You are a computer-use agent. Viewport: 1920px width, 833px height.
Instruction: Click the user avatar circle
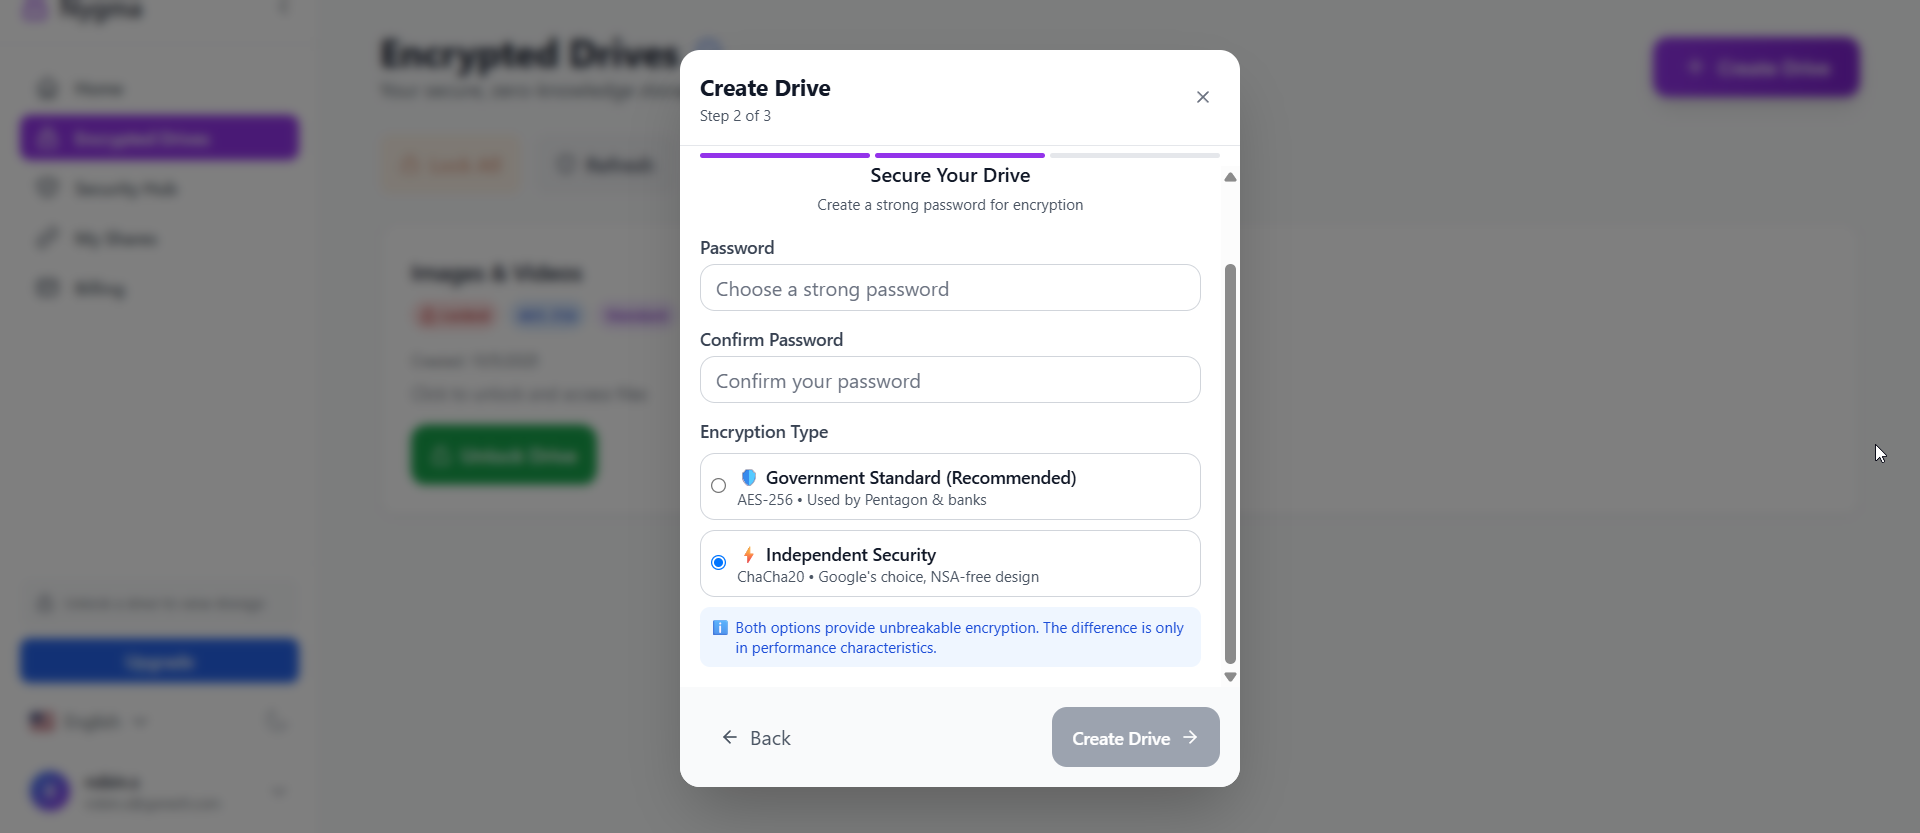click(x=50, y=791)
